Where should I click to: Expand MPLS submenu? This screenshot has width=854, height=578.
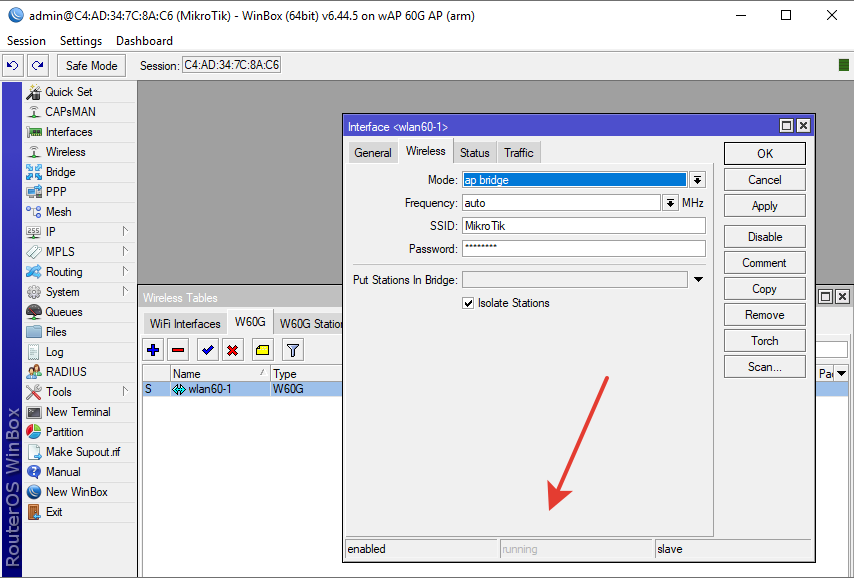click(x=125, y=252)
